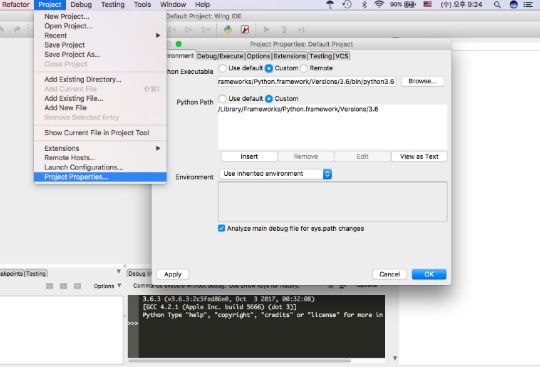Click the second indent toolbar icon

pos(188,30)
